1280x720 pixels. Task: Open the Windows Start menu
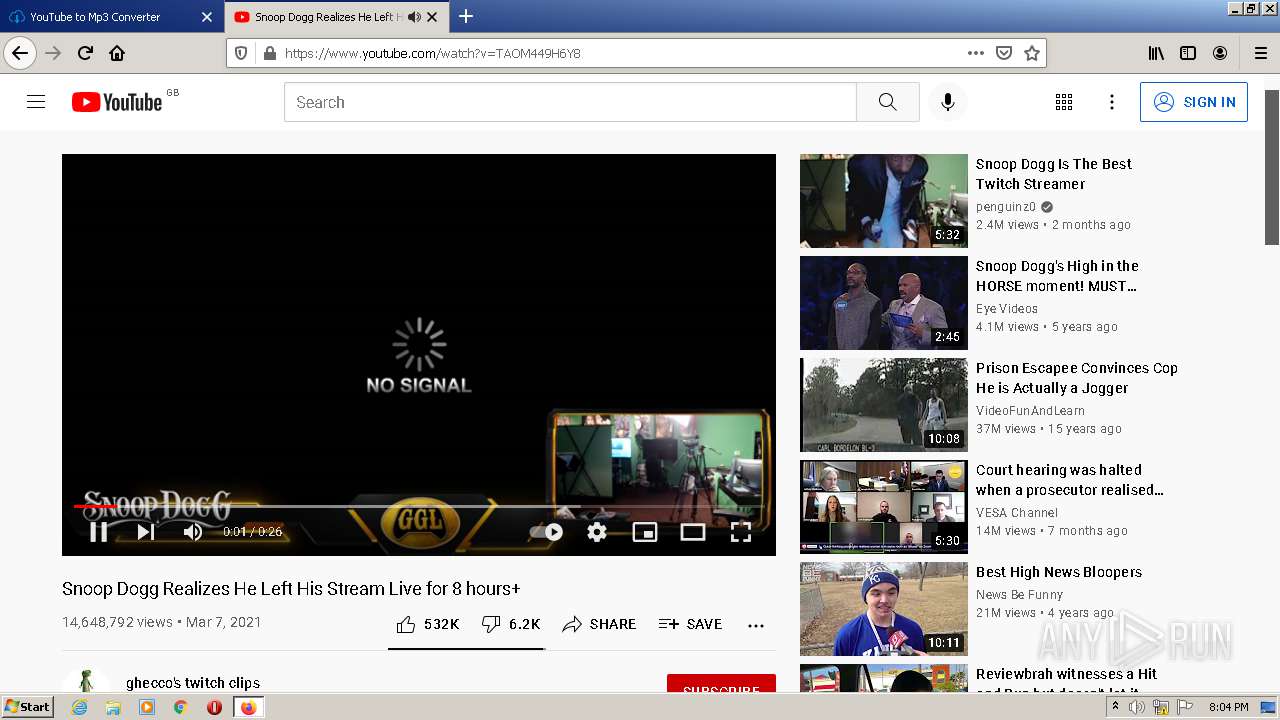(x=28, y=707)
